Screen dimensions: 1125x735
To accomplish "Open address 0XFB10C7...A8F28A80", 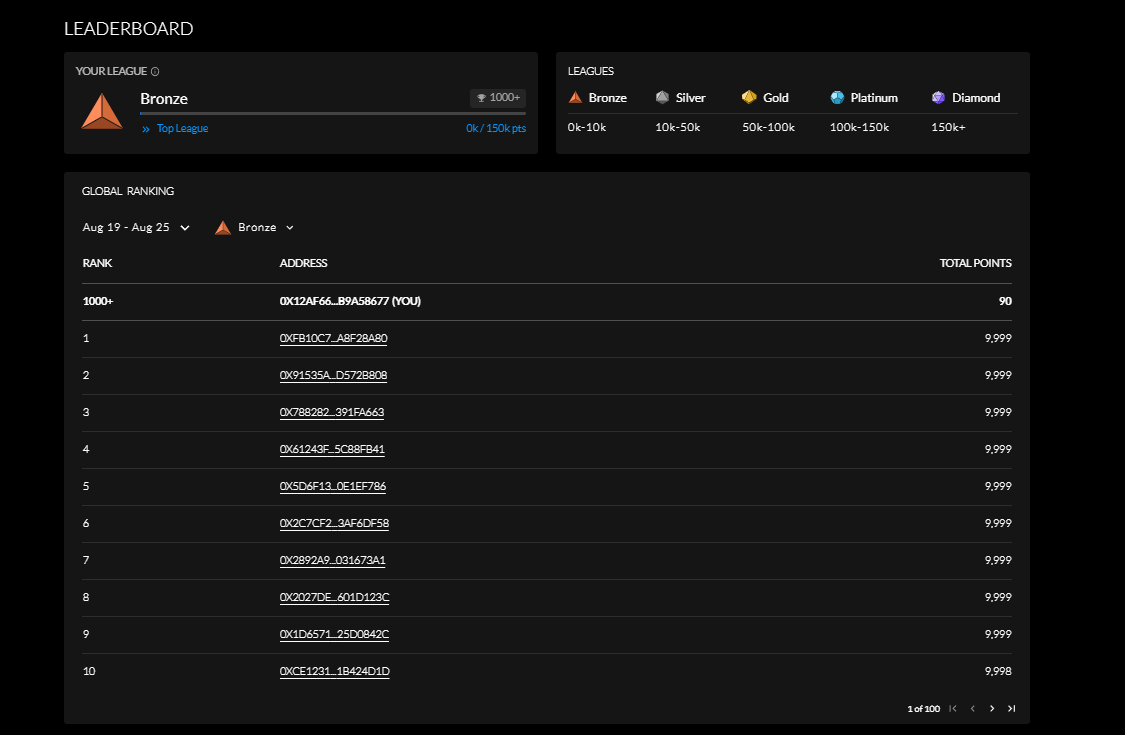I will click(x=334, y=338).
